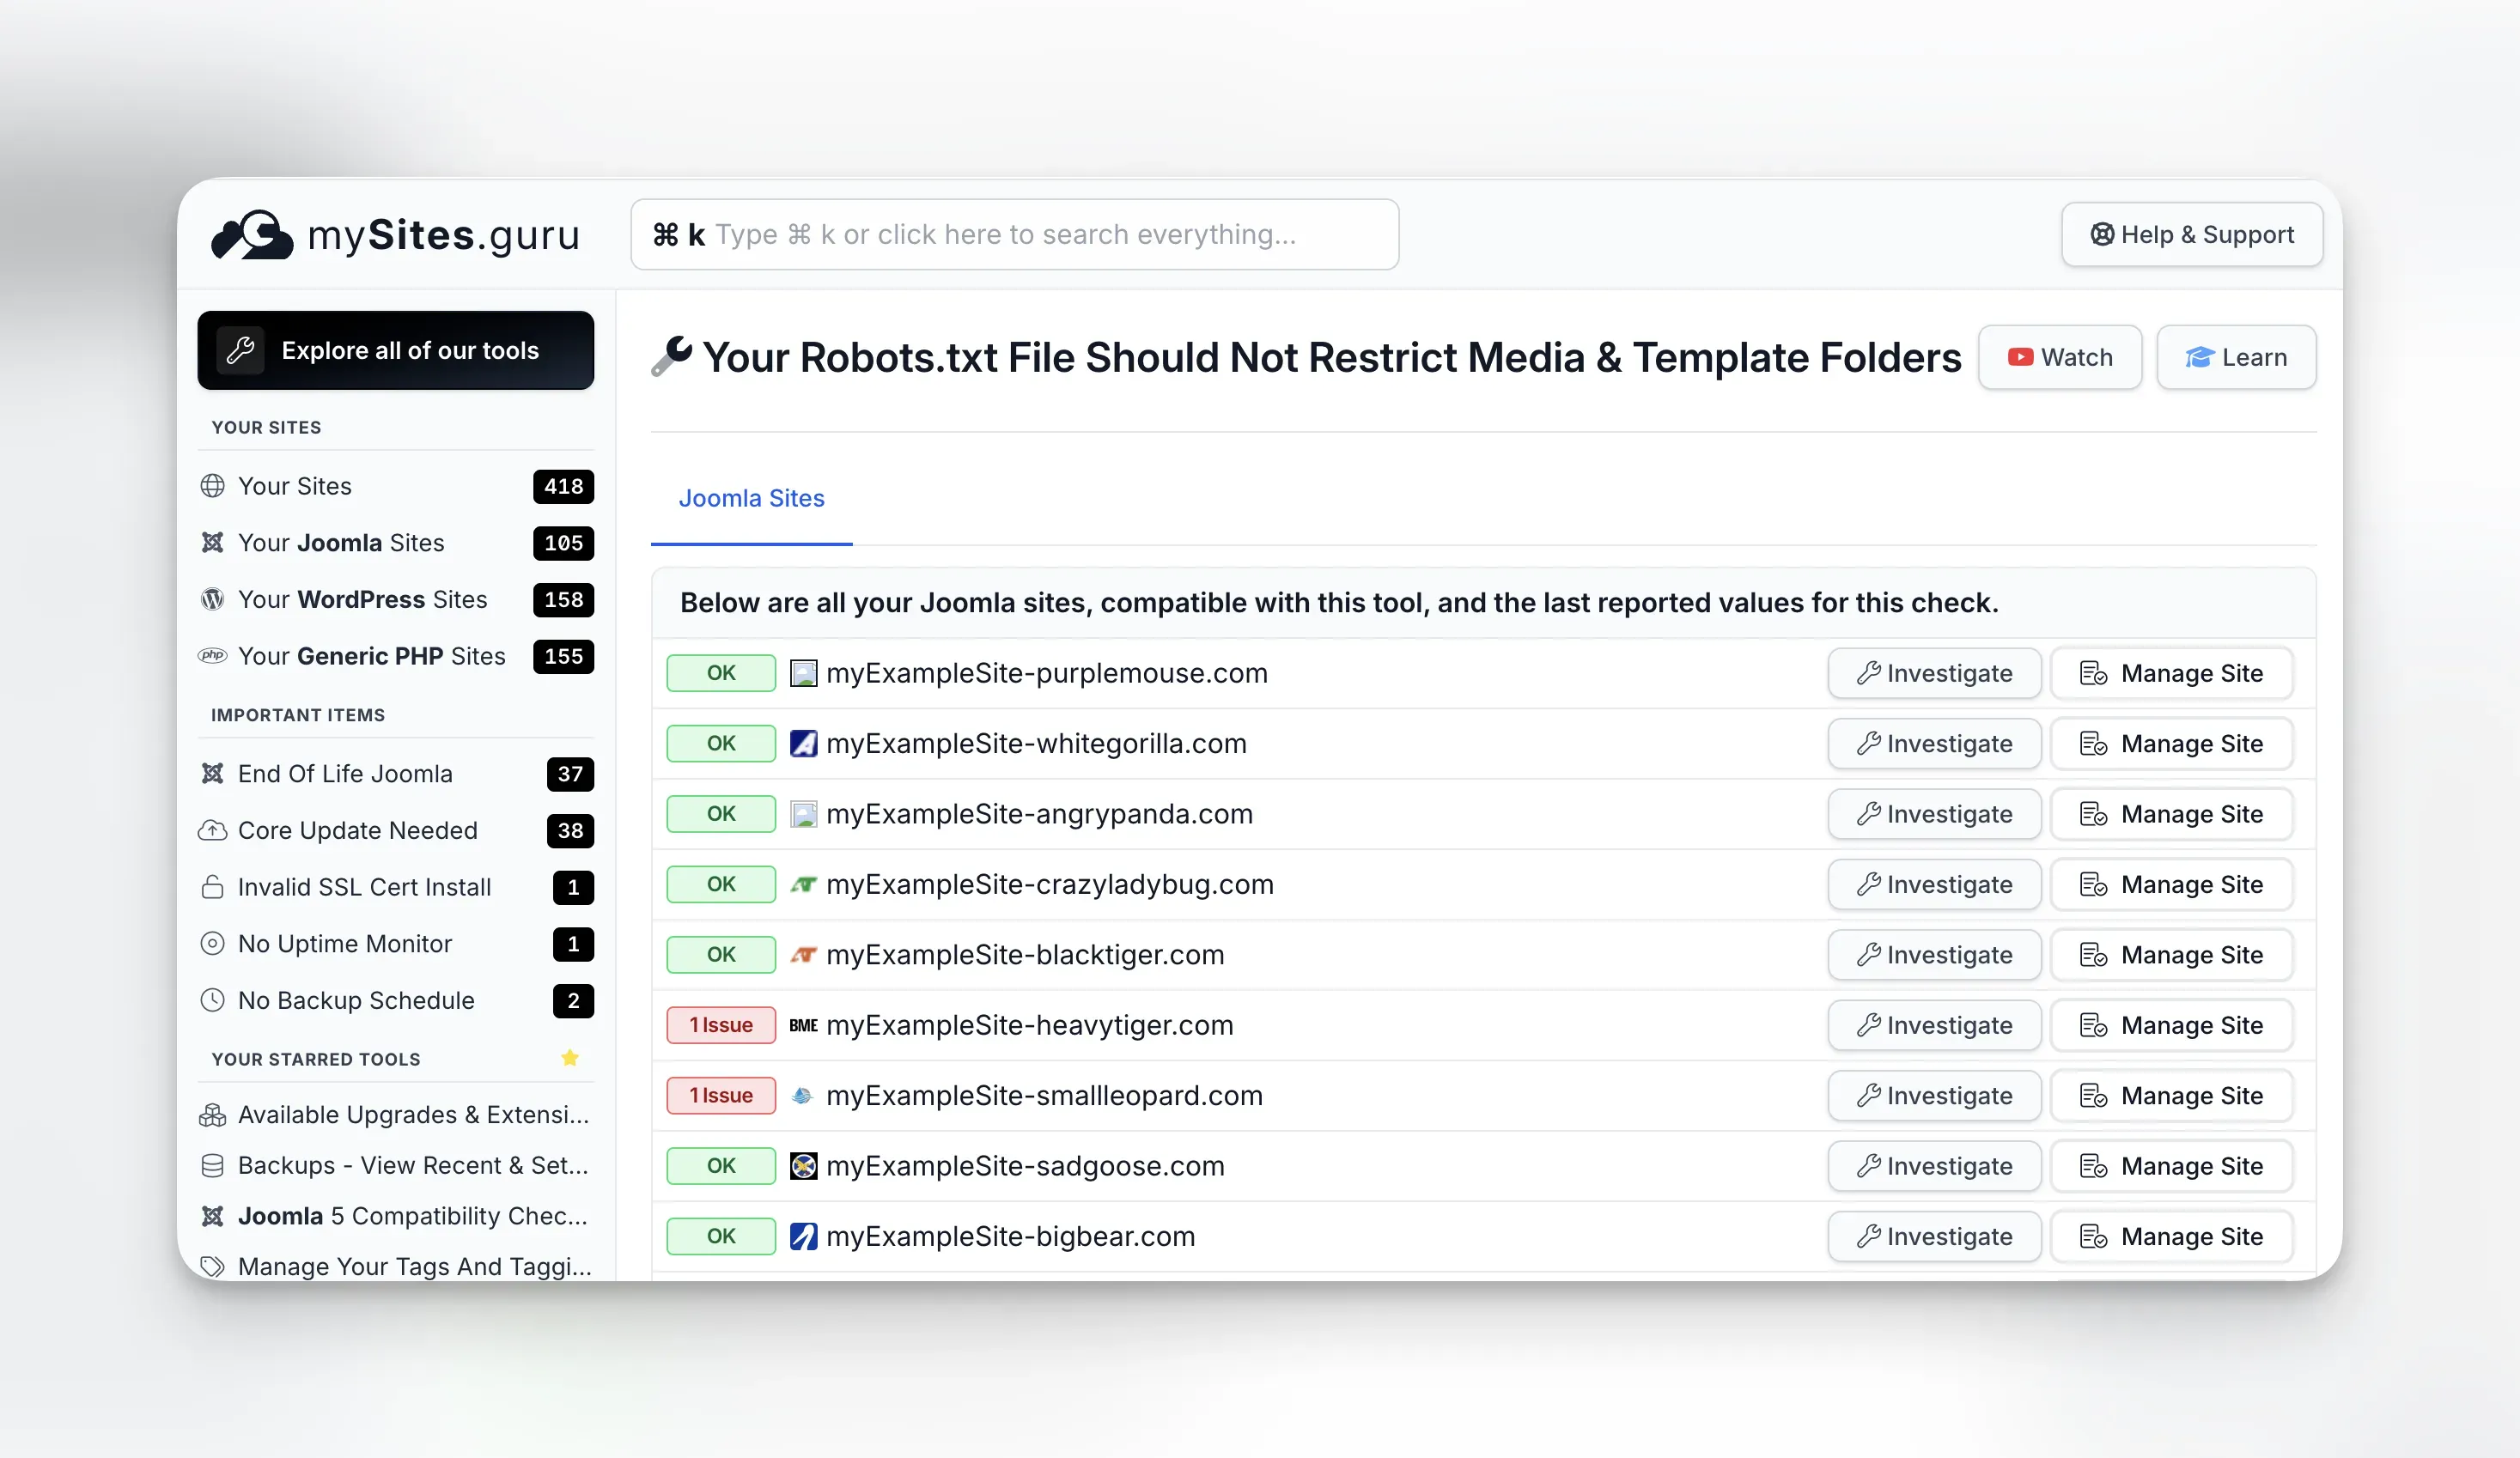Screen dimensions: 2520x1458
Task: Click the cubes icon for Available Upgrades
Action: (x=212, y=1115)
